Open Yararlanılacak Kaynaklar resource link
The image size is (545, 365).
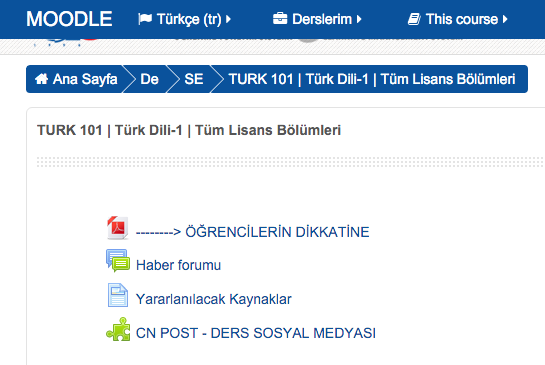[x=213, y=299]
